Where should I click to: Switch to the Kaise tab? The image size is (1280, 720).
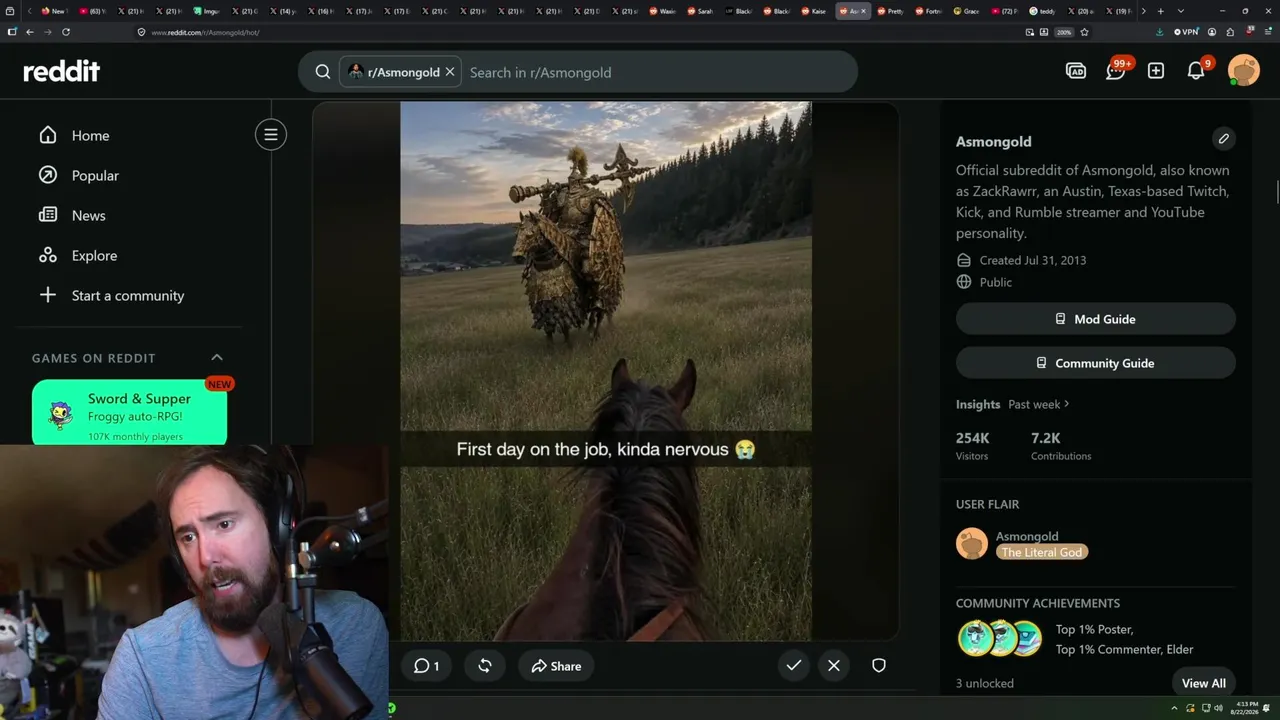[815, 11]
